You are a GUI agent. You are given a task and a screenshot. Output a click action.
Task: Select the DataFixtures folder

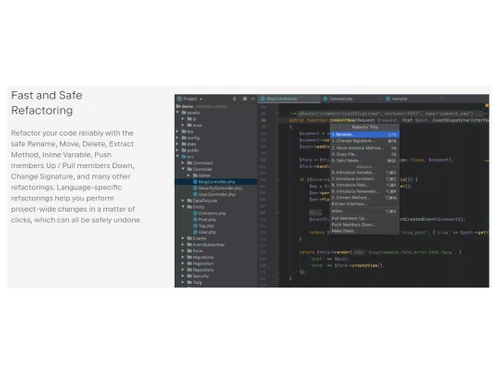205,201
